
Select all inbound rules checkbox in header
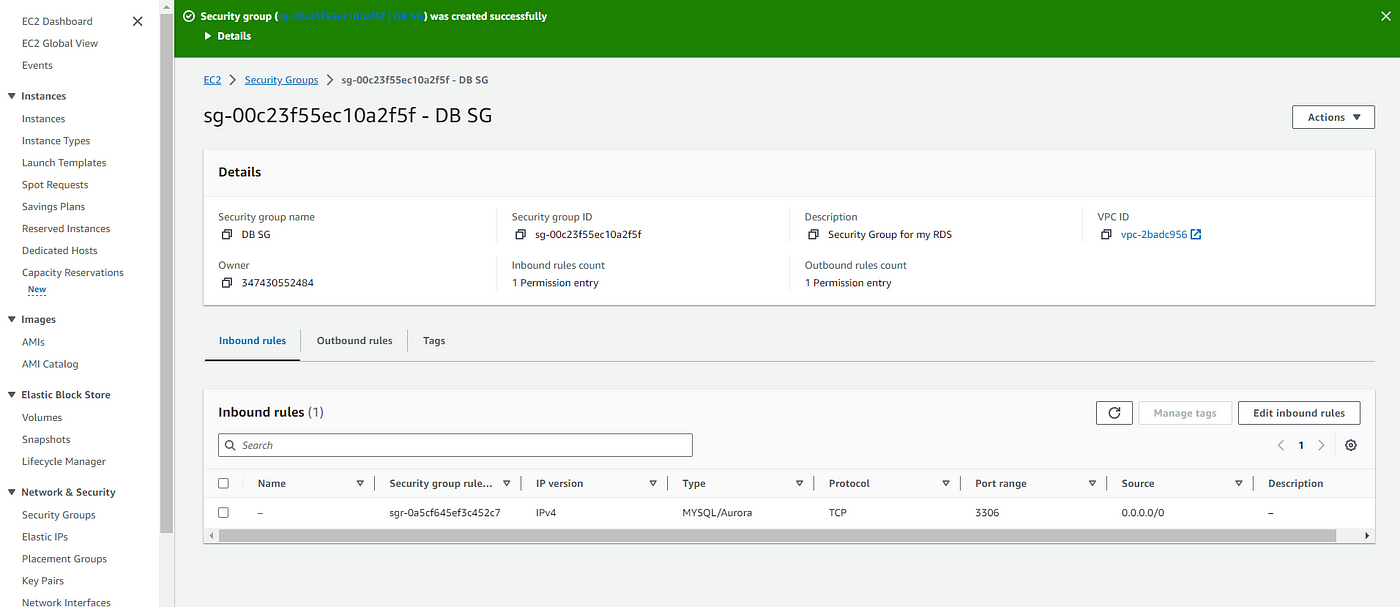[223, 483]
